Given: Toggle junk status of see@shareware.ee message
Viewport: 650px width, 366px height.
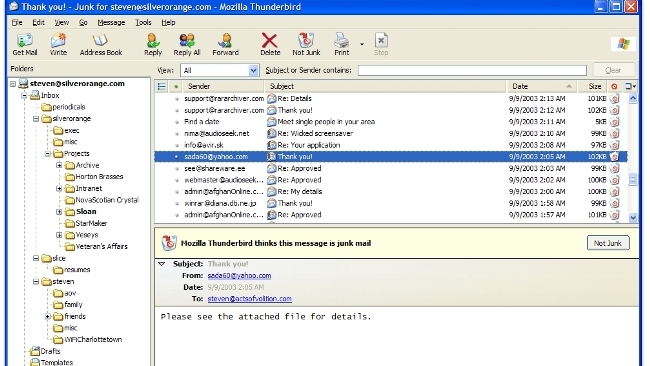Looking at the screenshot, I should pos(614,168).
